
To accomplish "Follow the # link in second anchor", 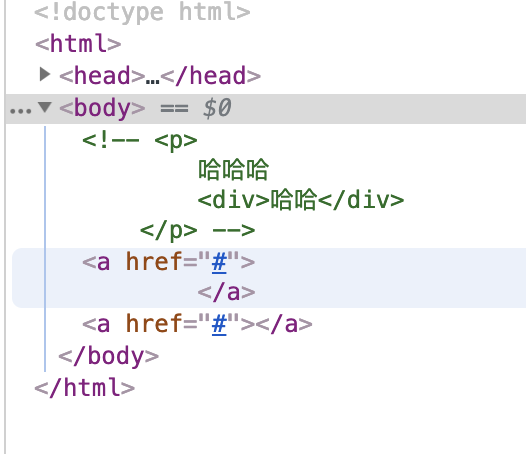I will pyautogui.click(x=219, y=324).
